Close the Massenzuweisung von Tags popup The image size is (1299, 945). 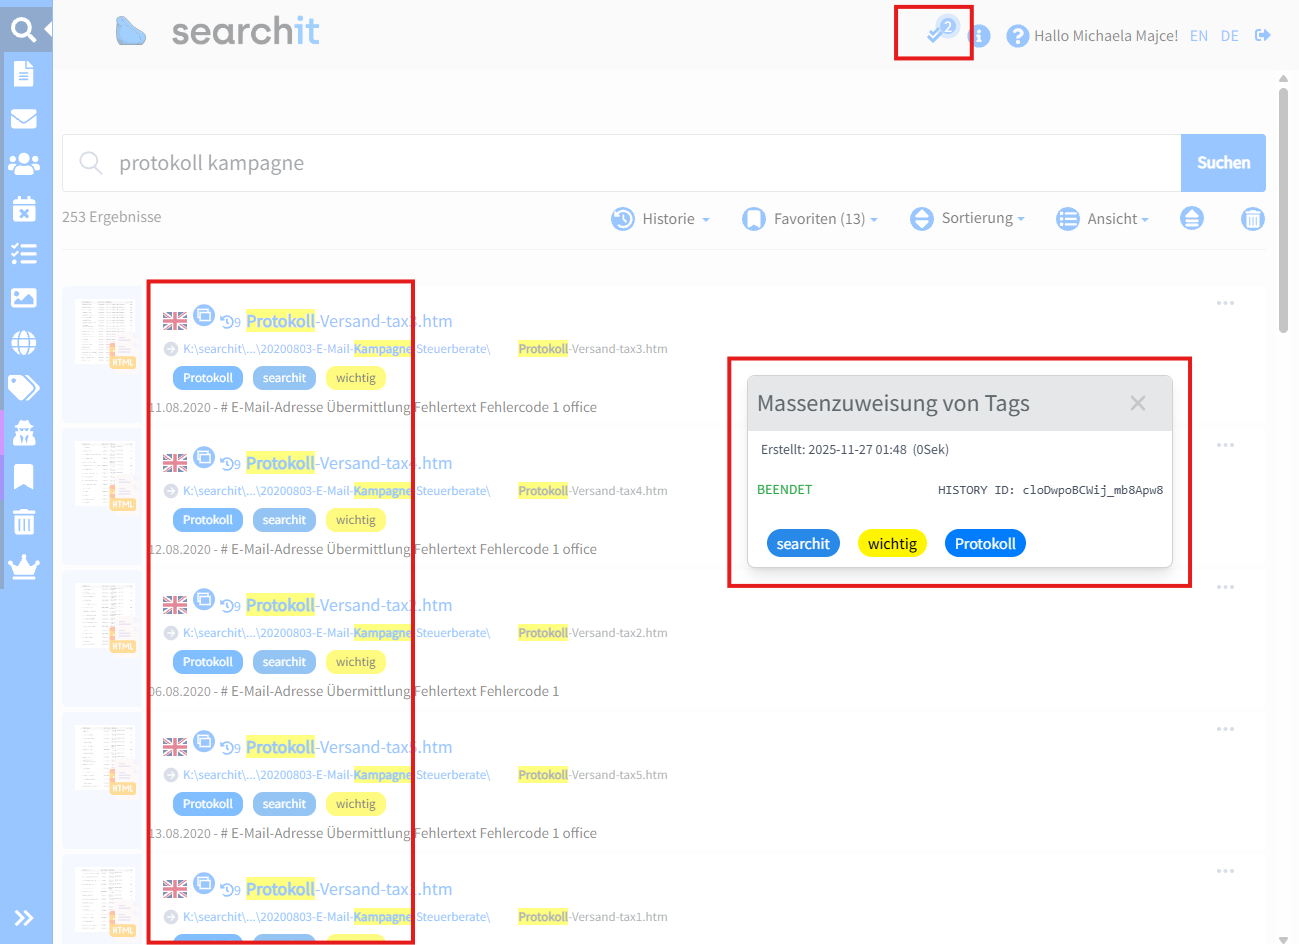(1138, 403)
